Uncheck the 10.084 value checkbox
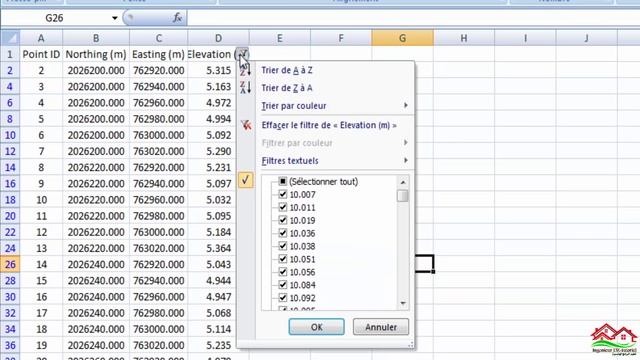 tap(282, 284)
